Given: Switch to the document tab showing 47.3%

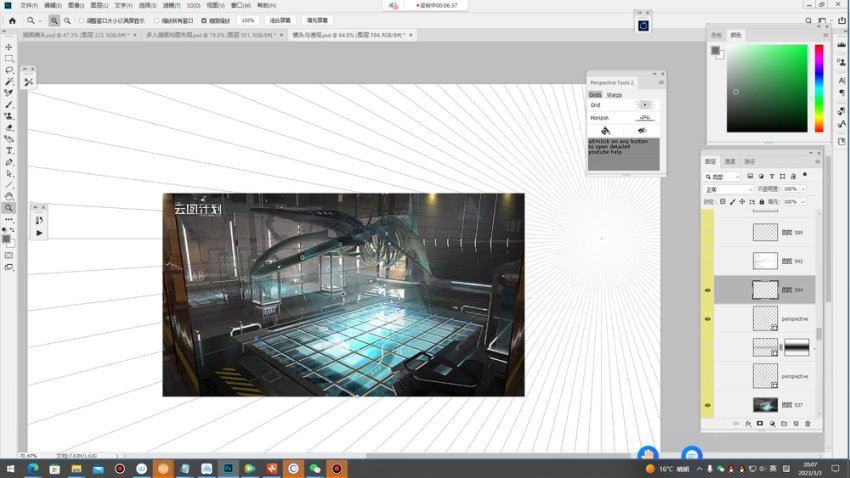Looking at the screenshot, I should 79,35.
